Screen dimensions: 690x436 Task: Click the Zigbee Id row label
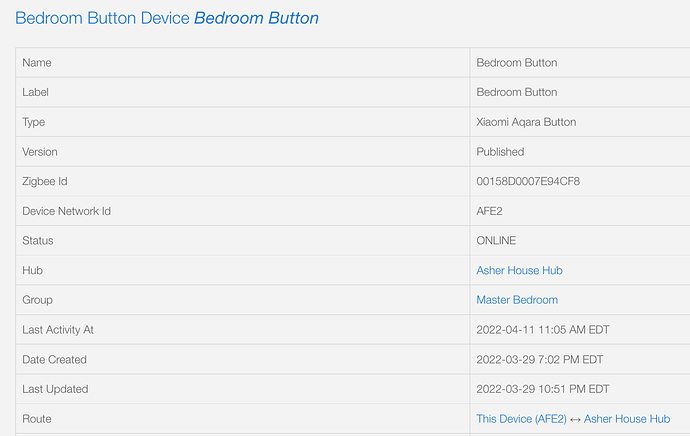(x=45, y=181)
